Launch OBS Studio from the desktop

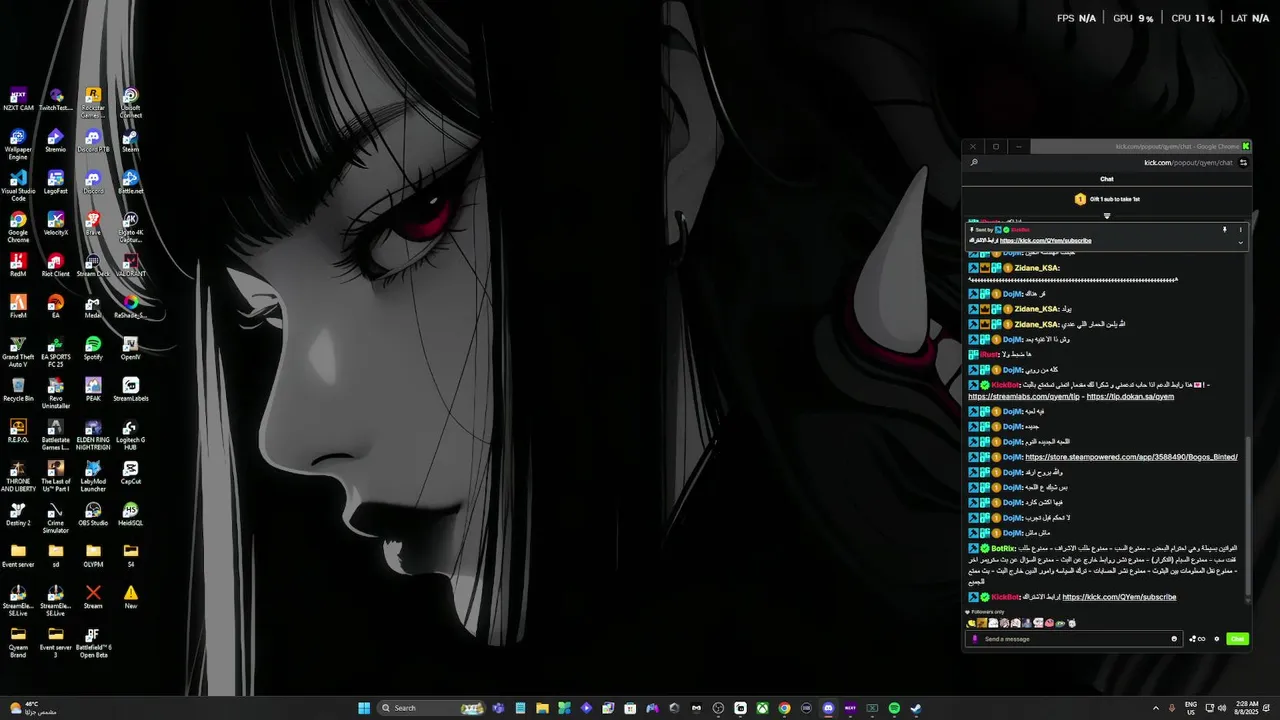(93, 514)
